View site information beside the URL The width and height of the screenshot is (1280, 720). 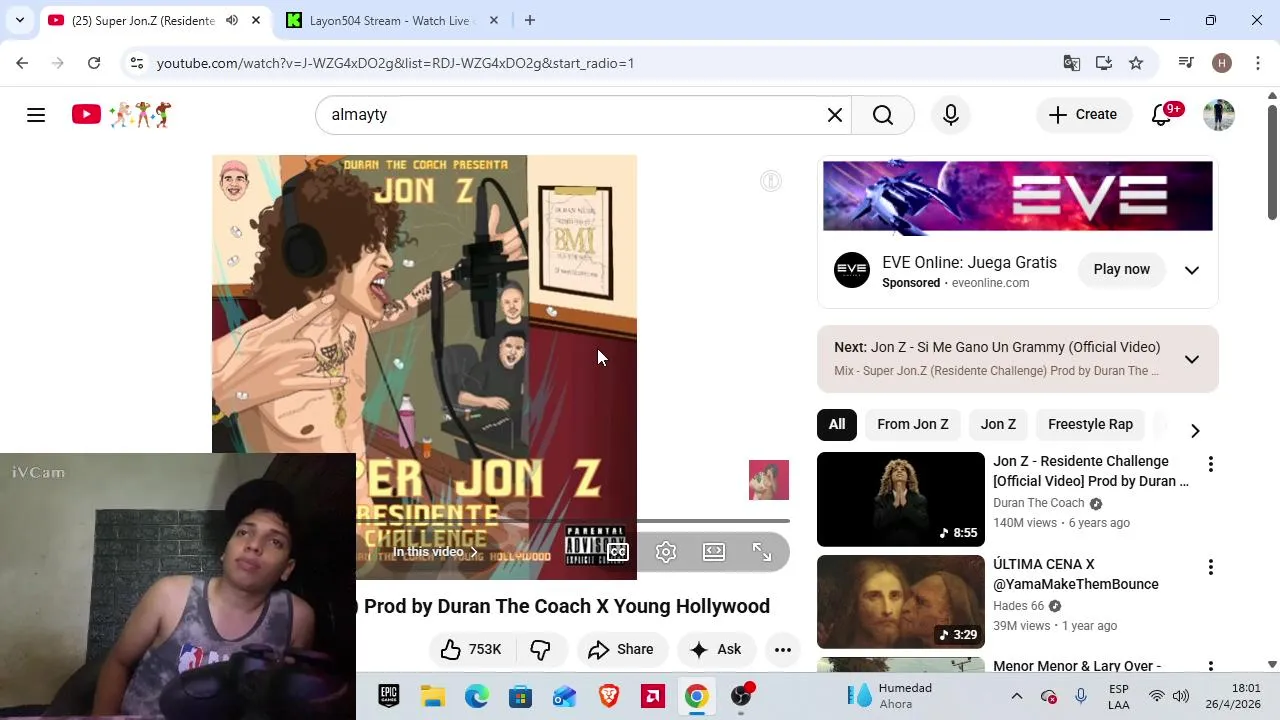(137, 63)
